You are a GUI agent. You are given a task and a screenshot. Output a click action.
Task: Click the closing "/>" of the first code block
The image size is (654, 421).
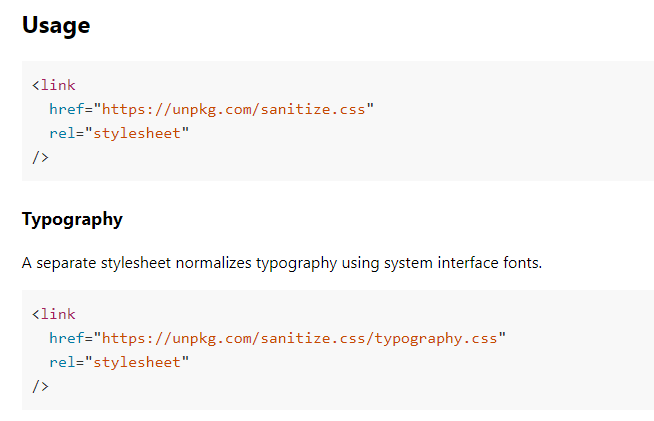[40, 157]
